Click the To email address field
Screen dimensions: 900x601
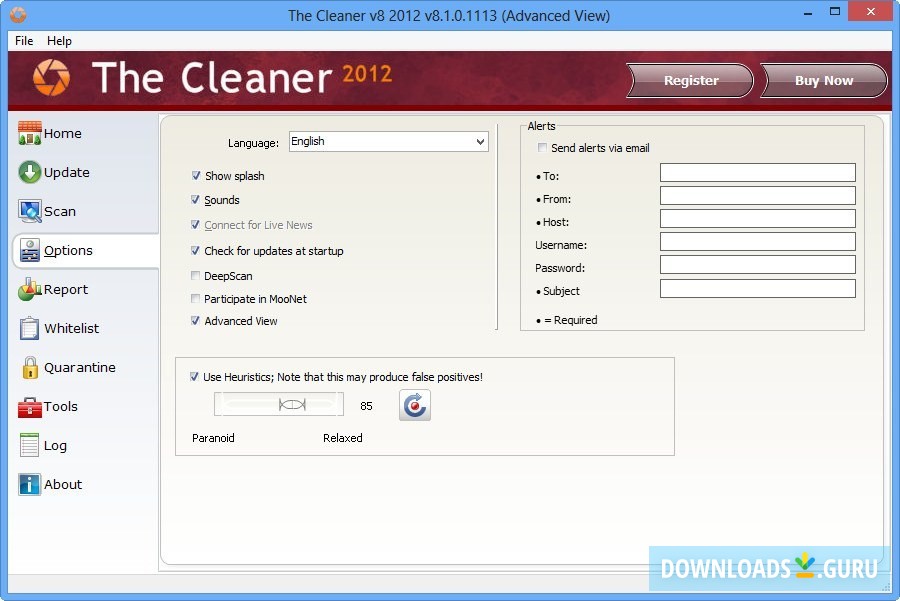[757, 171]
